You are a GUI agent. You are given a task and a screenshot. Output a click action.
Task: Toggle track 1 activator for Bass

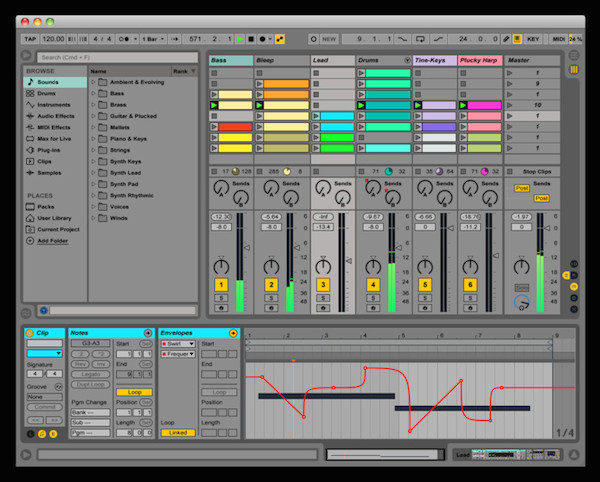(221, 285)
